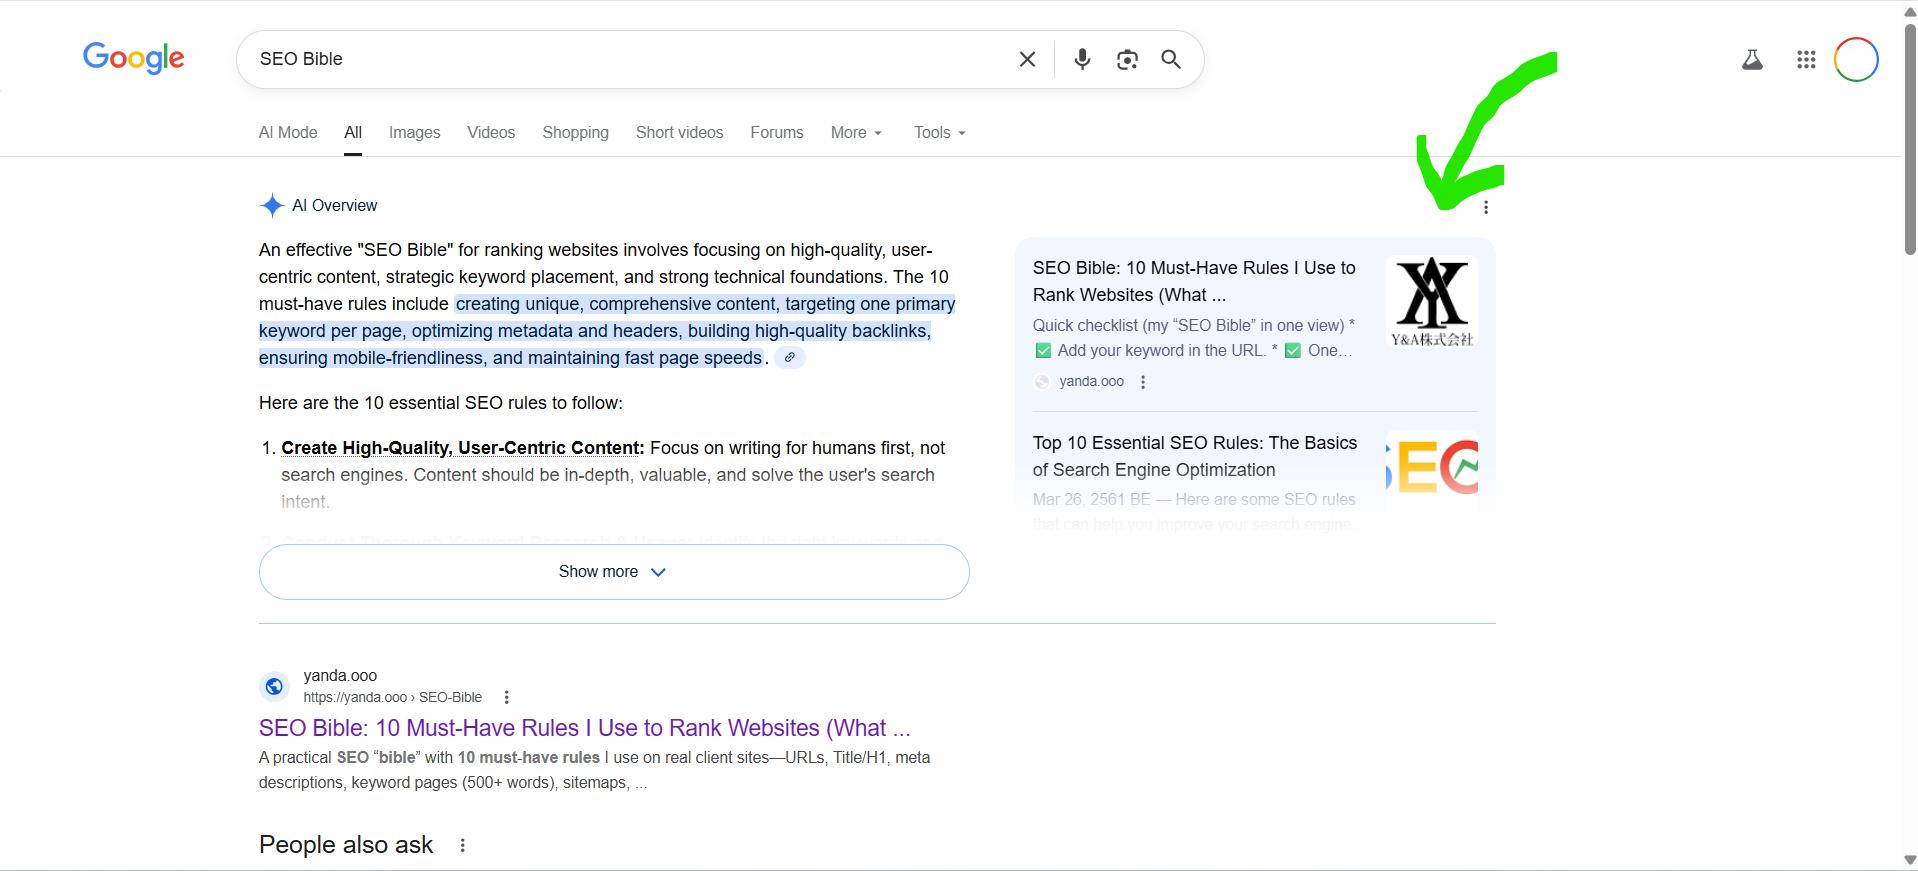Viewport: 1918px width, 871px height.
Task: Open three-dot menu beside yanda.ooo source card
Action: (x=1143, y=382)
